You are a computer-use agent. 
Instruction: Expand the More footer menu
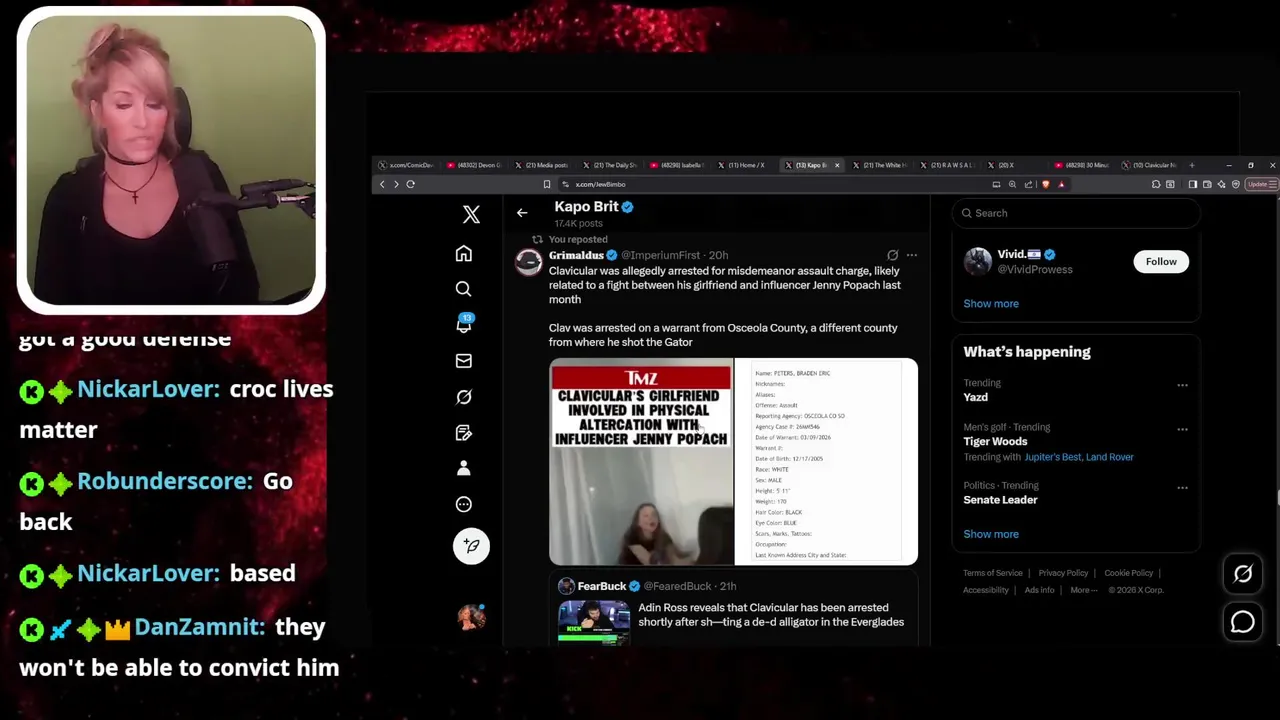pos(1082,590)
